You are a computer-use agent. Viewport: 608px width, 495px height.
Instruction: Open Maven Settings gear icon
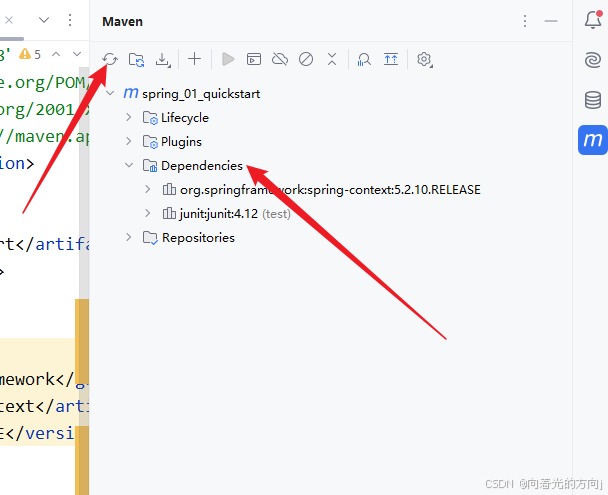(425, 60)
